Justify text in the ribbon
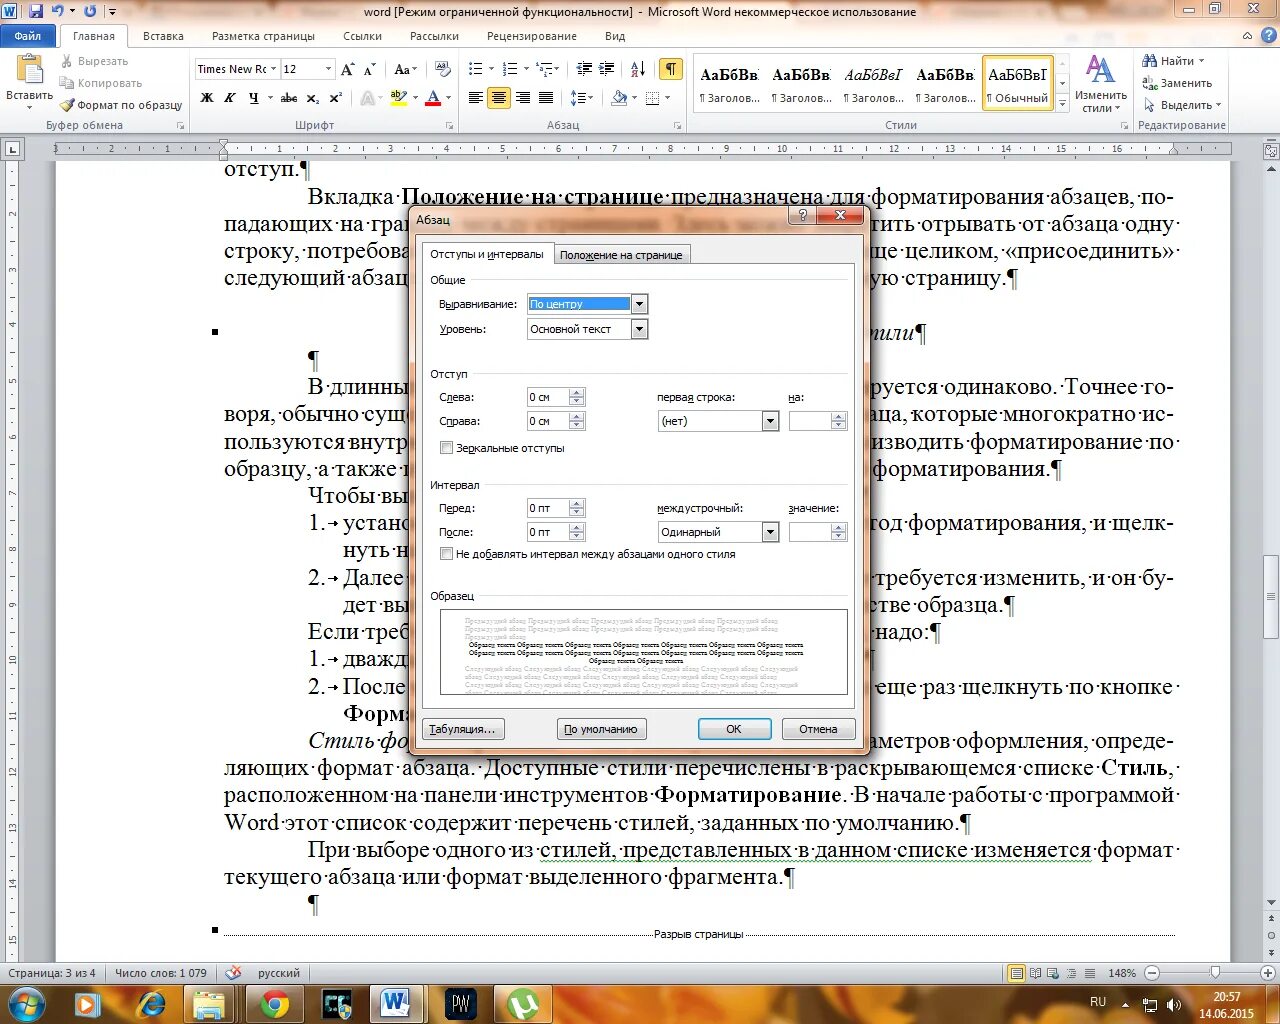Screen dimensions: 1280x1024 click(546, 98)
